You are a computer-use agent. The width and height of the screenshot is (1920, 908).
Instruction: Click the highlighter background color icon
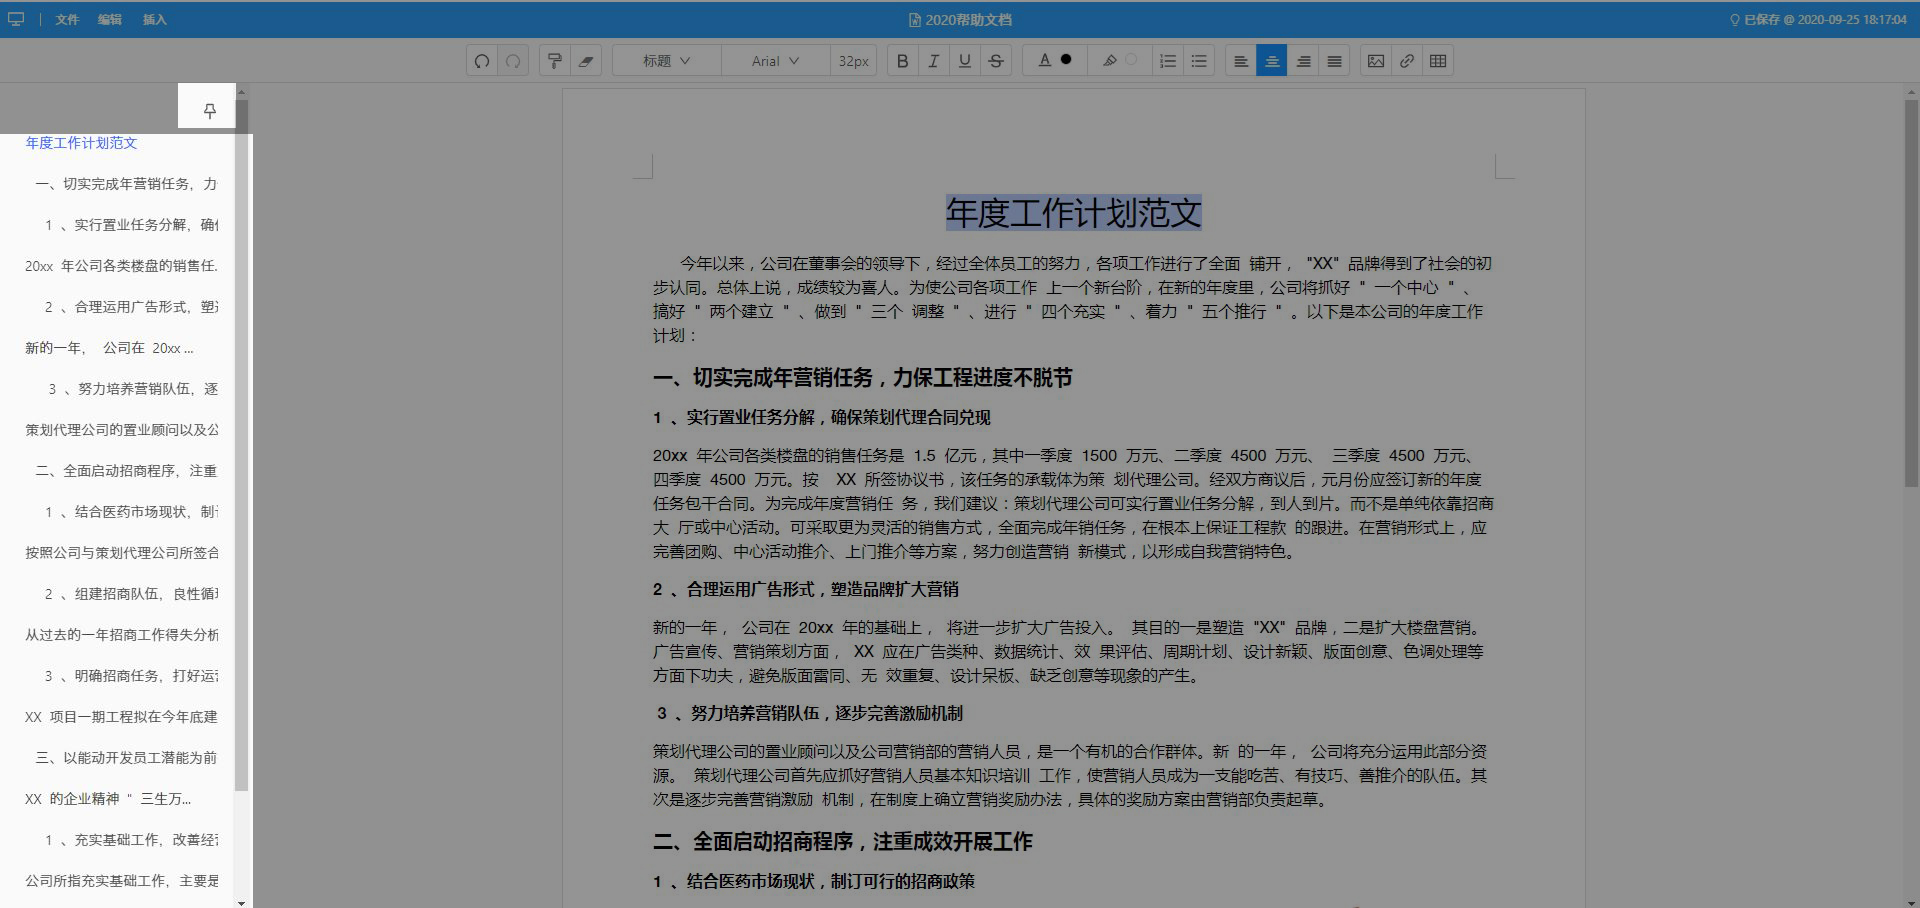[x=1109, y=60]
